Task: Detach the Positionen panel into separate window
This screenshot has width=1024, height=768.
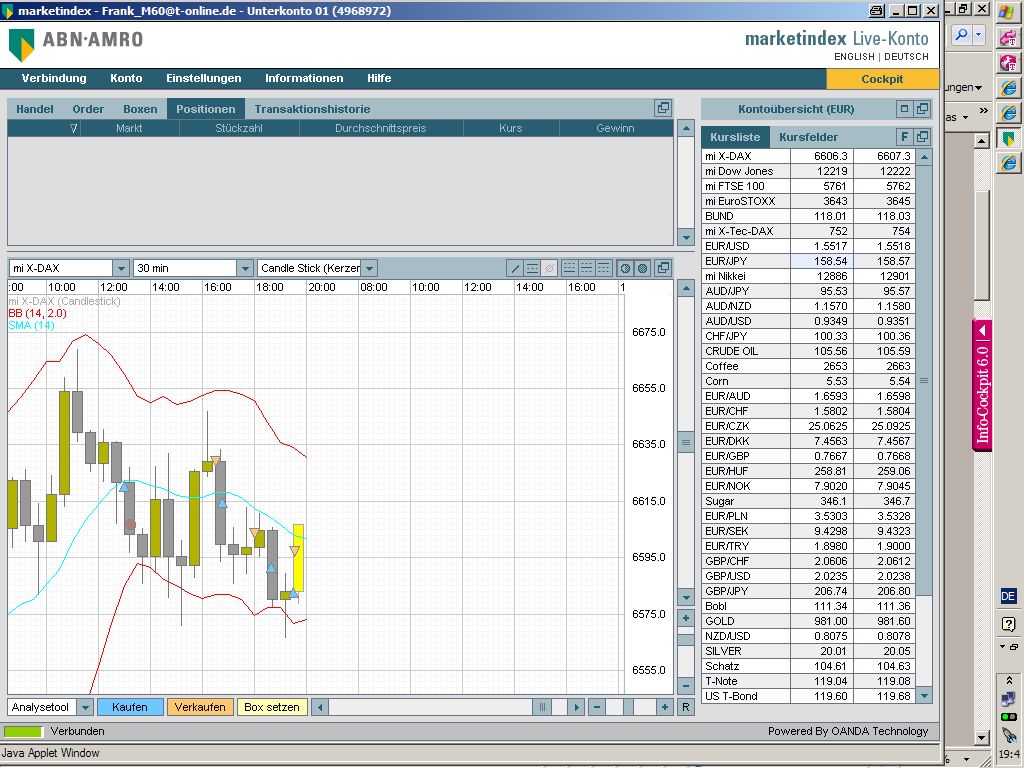Action: point(662,109)
